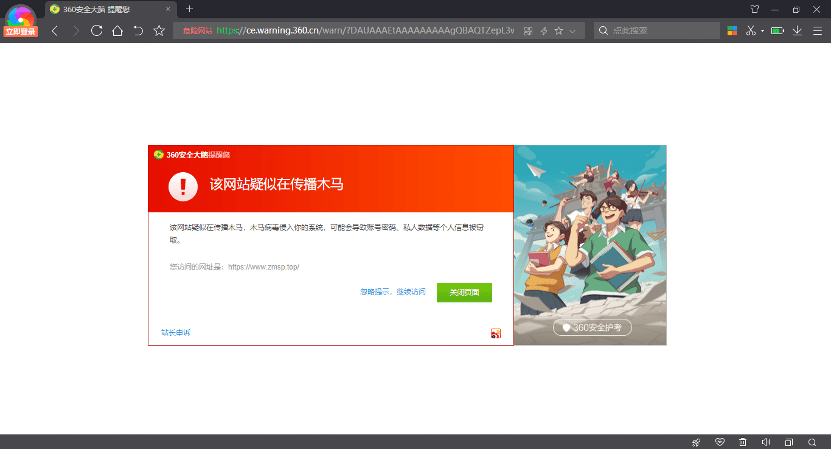Click the skin shirt icon in the title bar

click(755, 9)
